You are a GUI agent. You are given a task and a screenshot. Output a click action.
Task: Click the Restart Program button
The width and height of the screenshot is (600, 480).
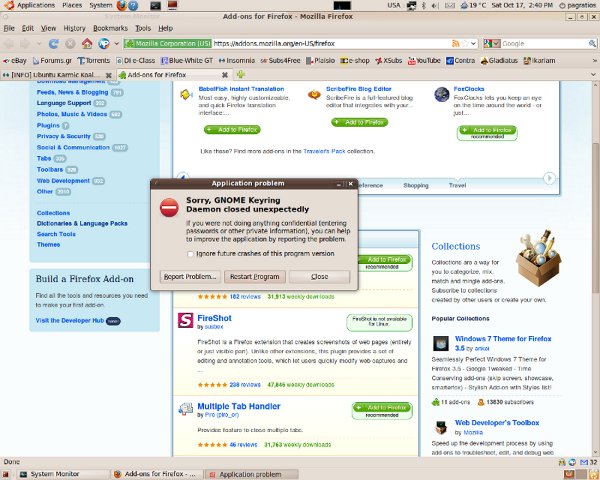pos(254,277)
